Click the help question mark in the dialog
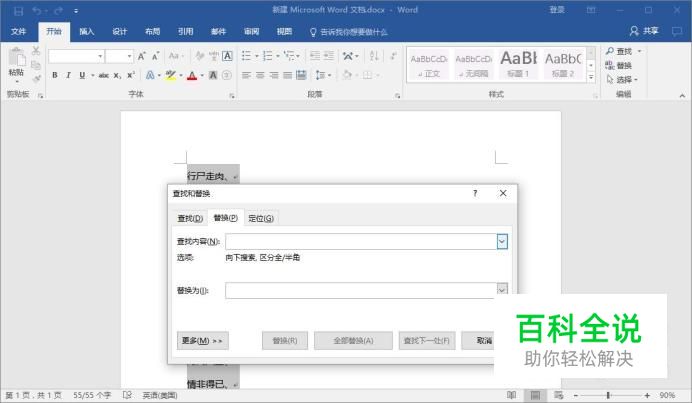Viewport: 692px width, 403px height. [x=475, y=193]
